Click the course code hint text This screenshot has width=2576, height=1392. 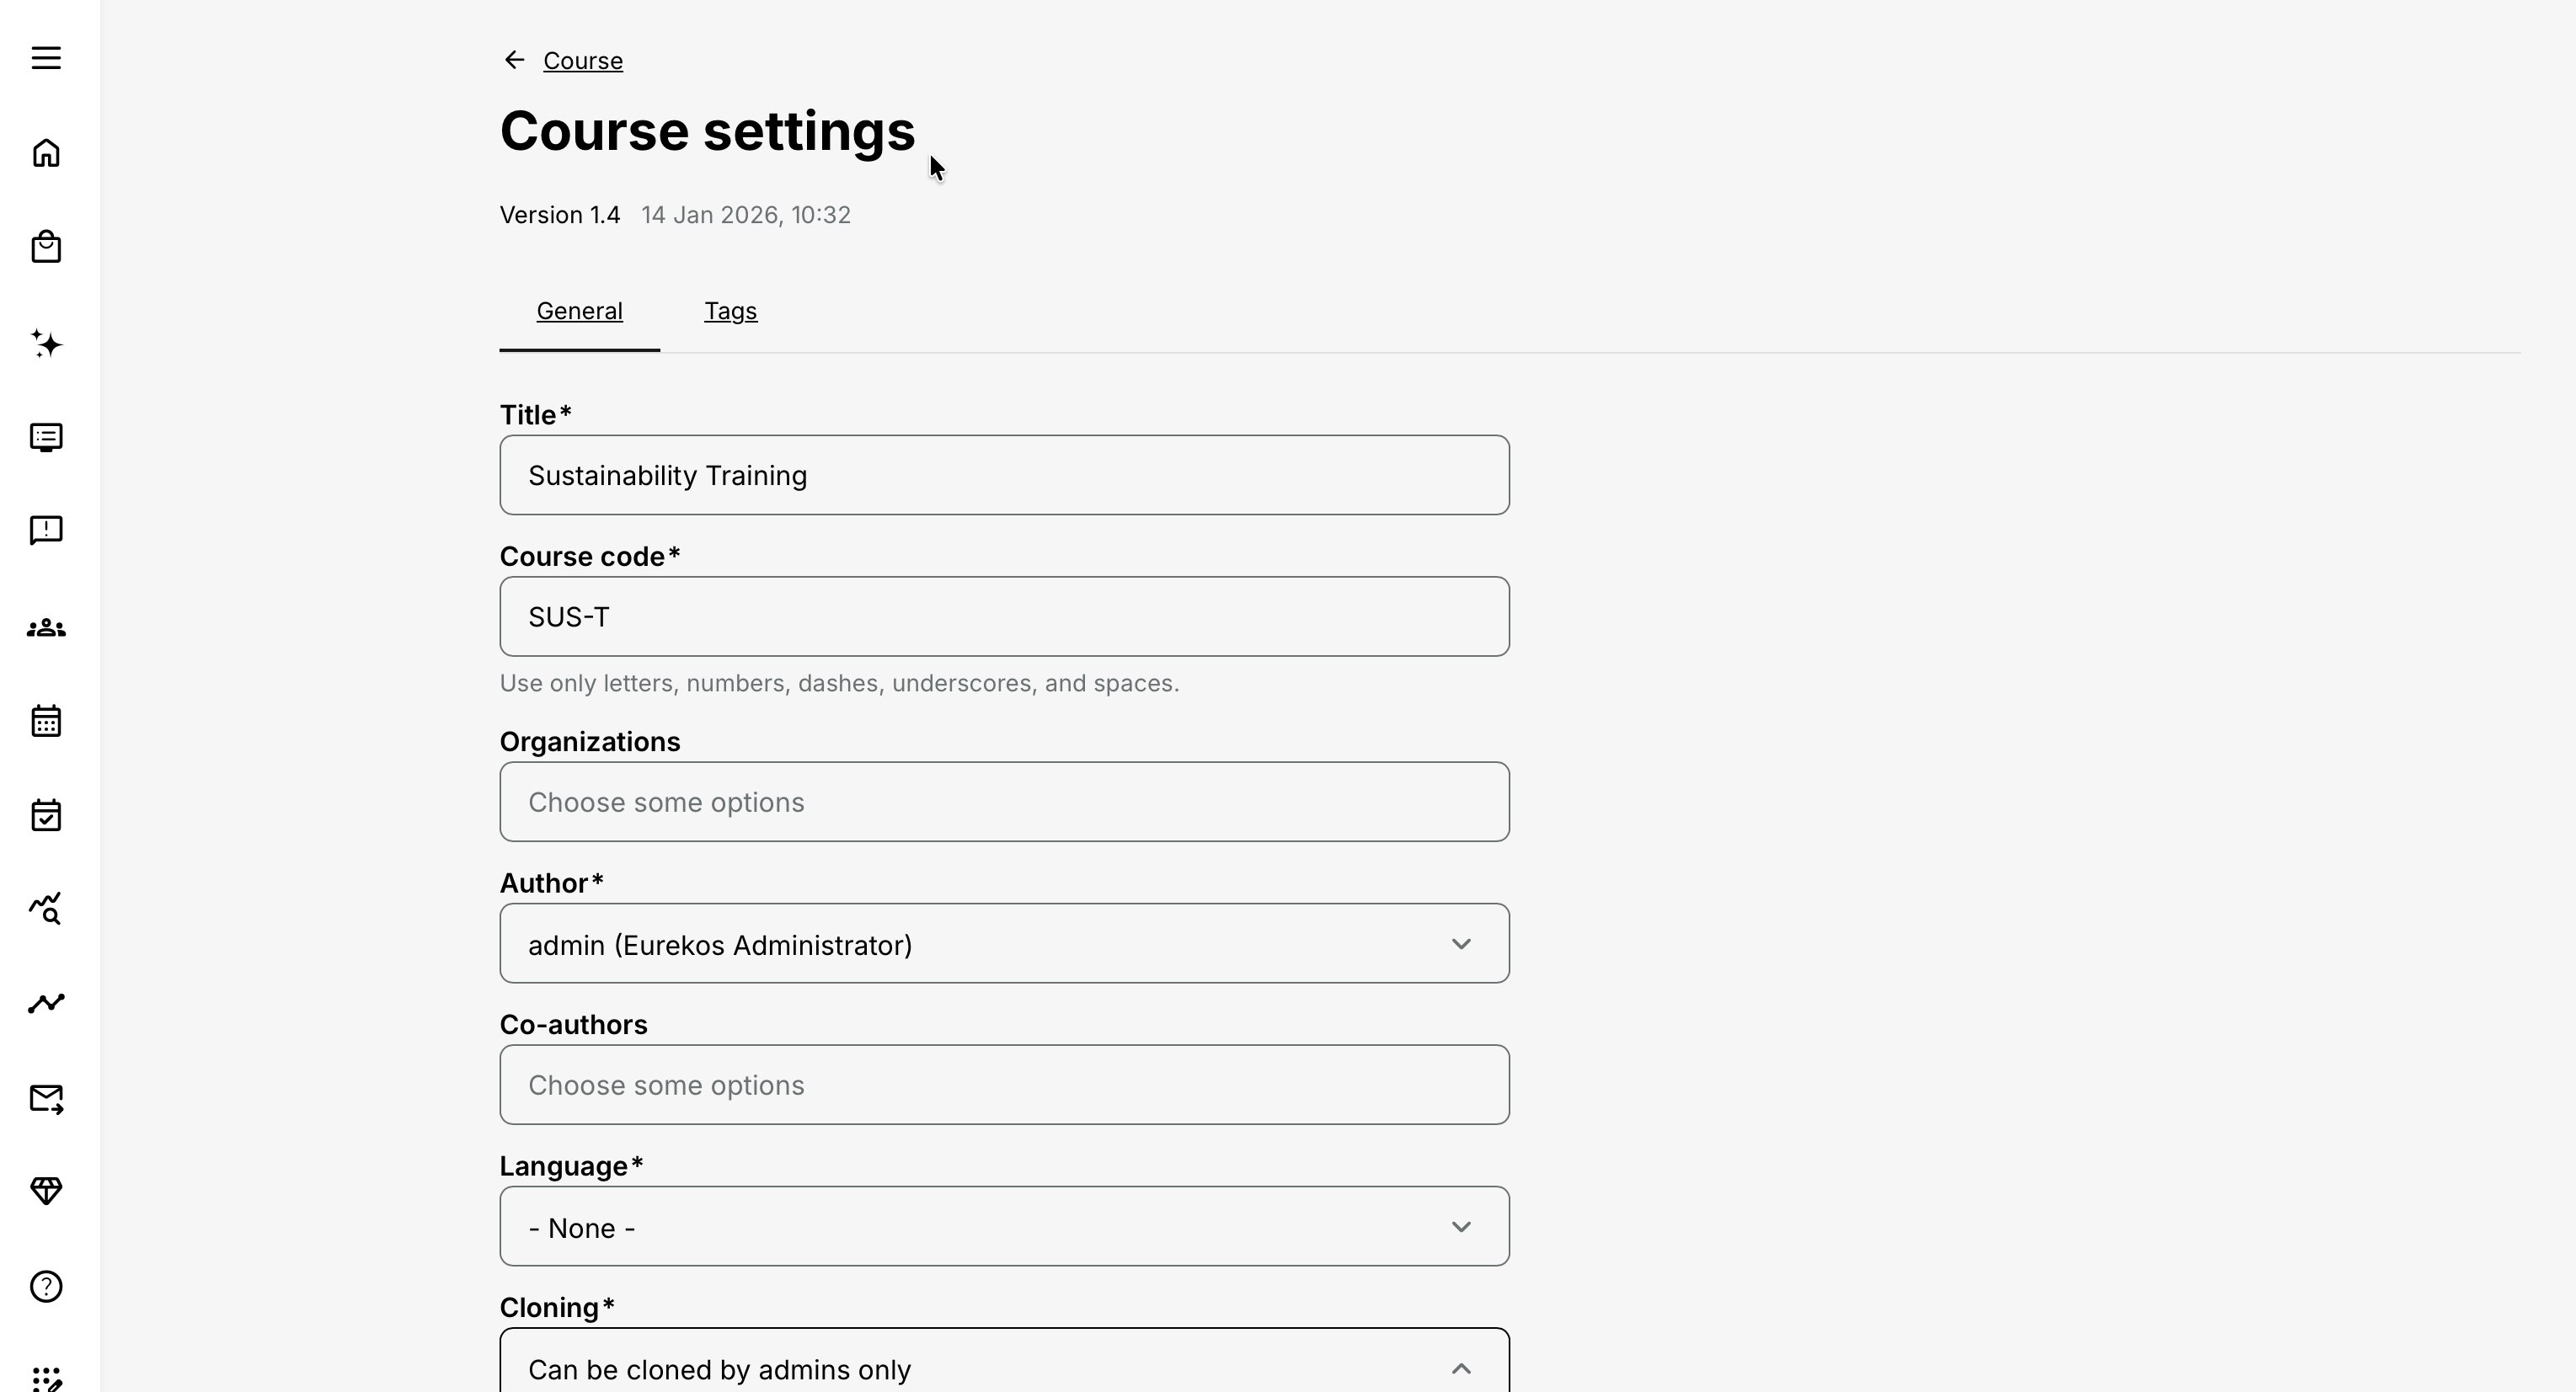pyautogui.click(x=839, y=683)
